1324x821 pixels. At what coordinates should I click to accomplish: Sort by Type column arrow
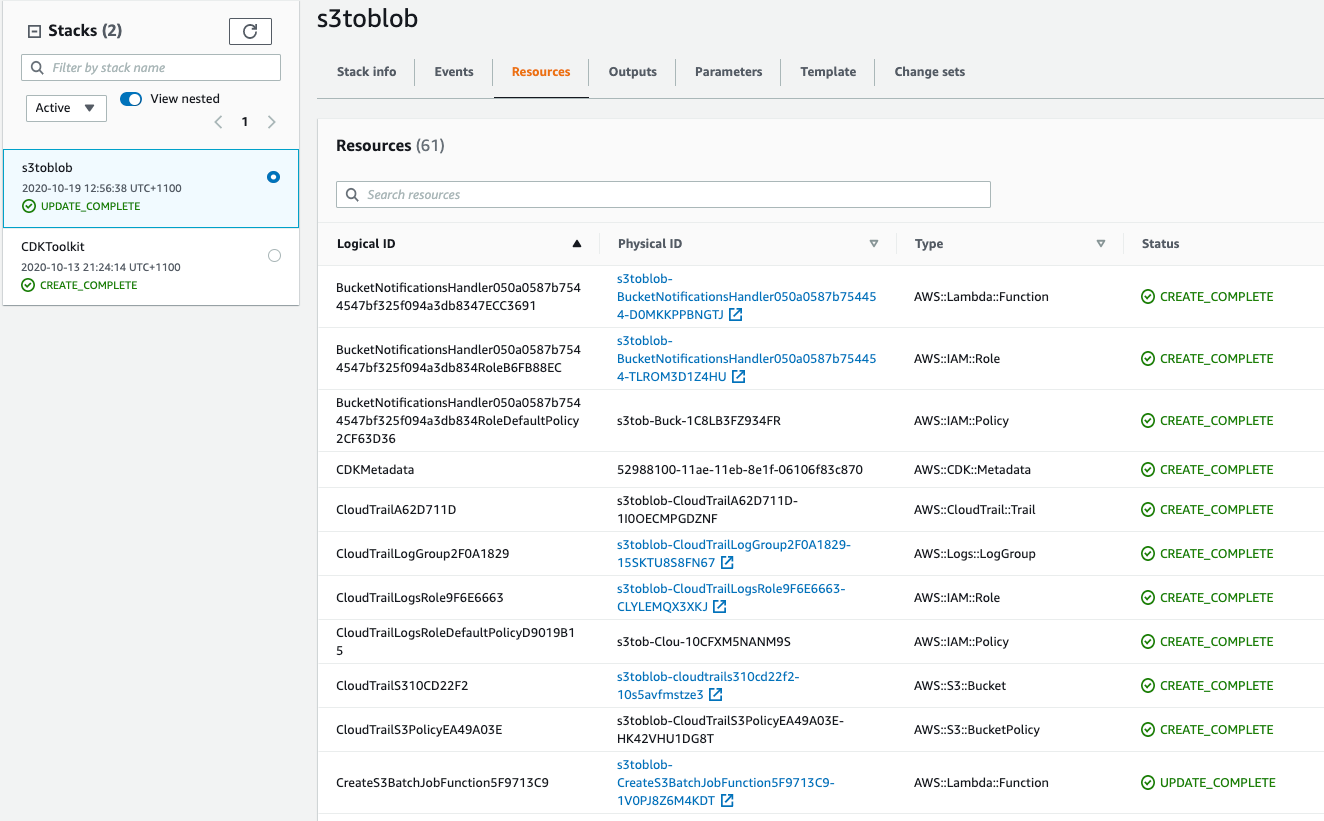click(1101, 244)
